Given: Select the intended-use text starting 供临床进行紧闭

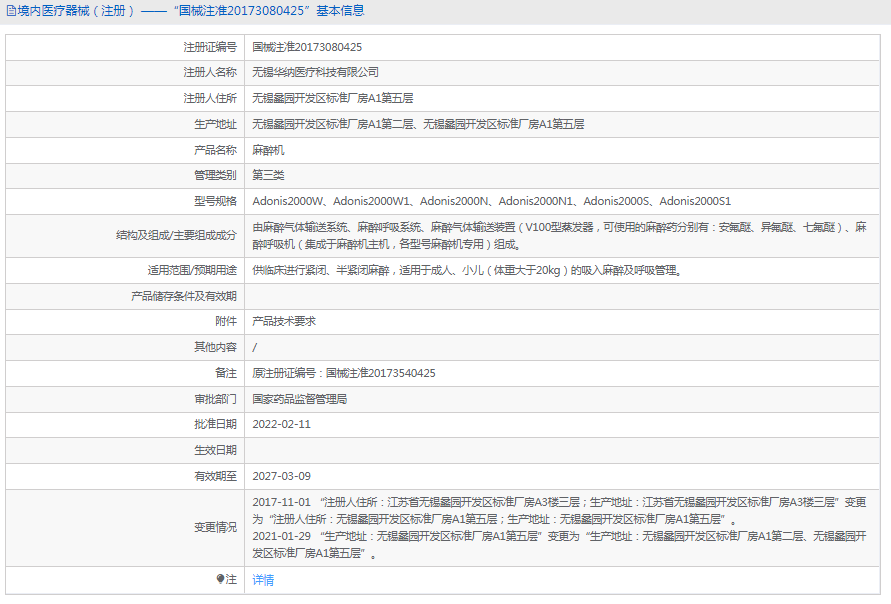Looking at the screenshot, I should point(467,270).
